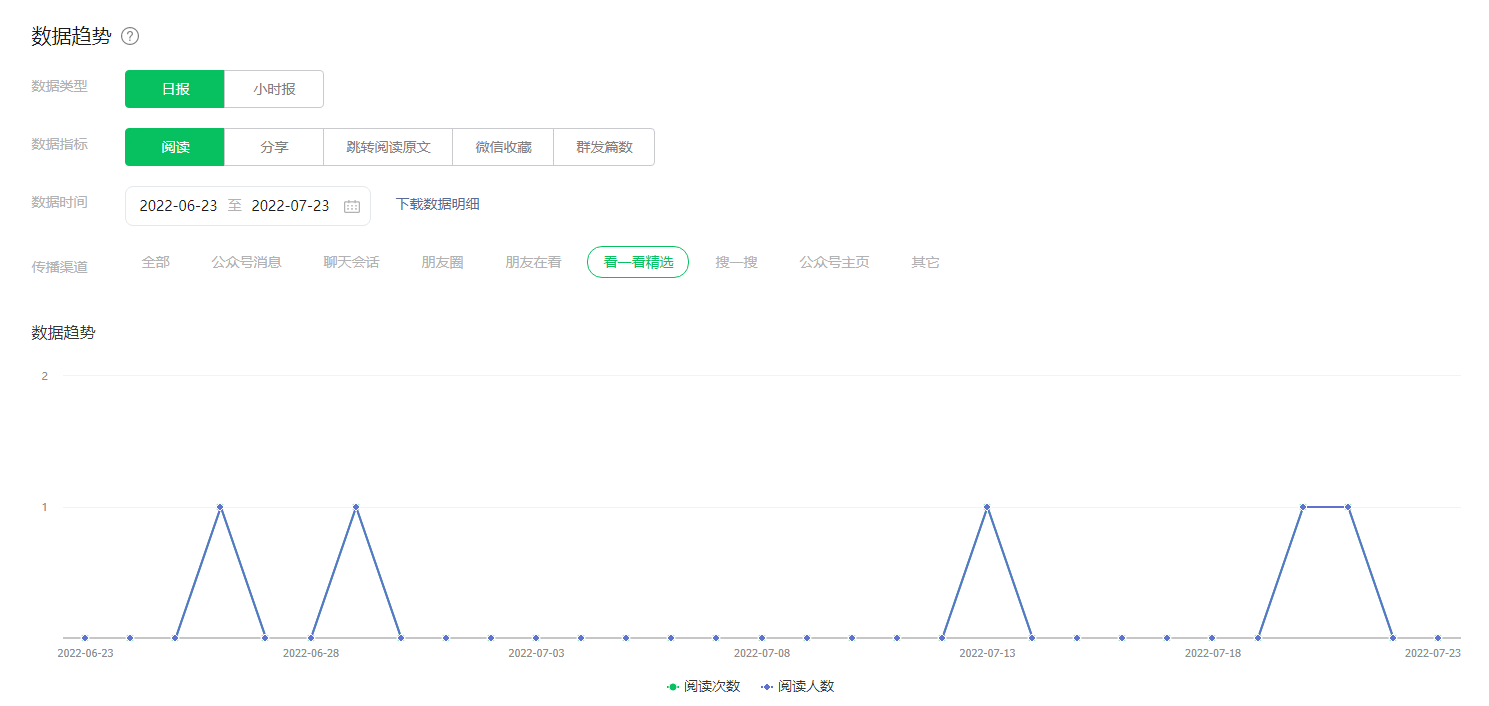Toggle the 阅读人数 legend series
The height and width of the screenshot is (706, 1489).
tap(797, 686)
